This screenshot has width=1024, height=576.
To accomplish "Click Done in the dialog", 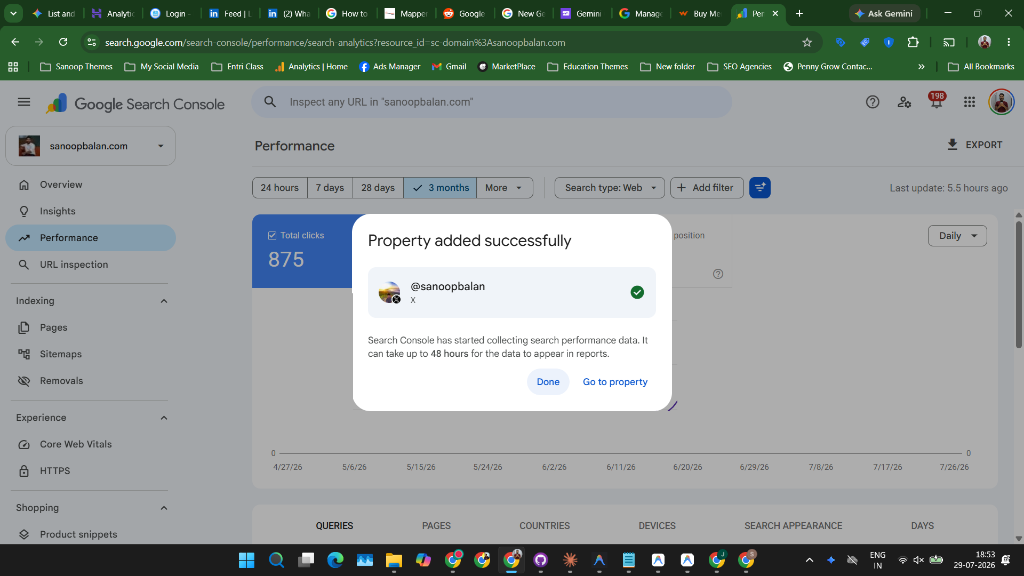I will pyautogui.click(x=548, y=382).
